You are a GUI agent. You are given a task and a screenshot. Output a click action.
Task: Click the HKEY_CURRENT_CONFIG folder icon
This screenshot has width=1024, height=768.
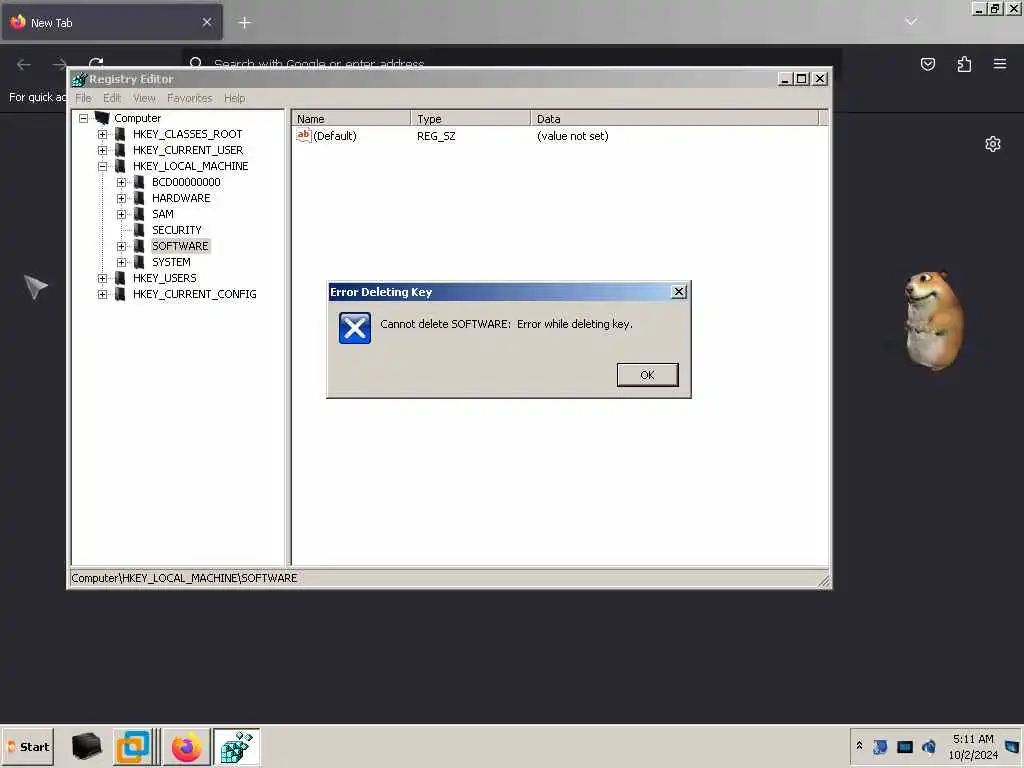(120, 295)
